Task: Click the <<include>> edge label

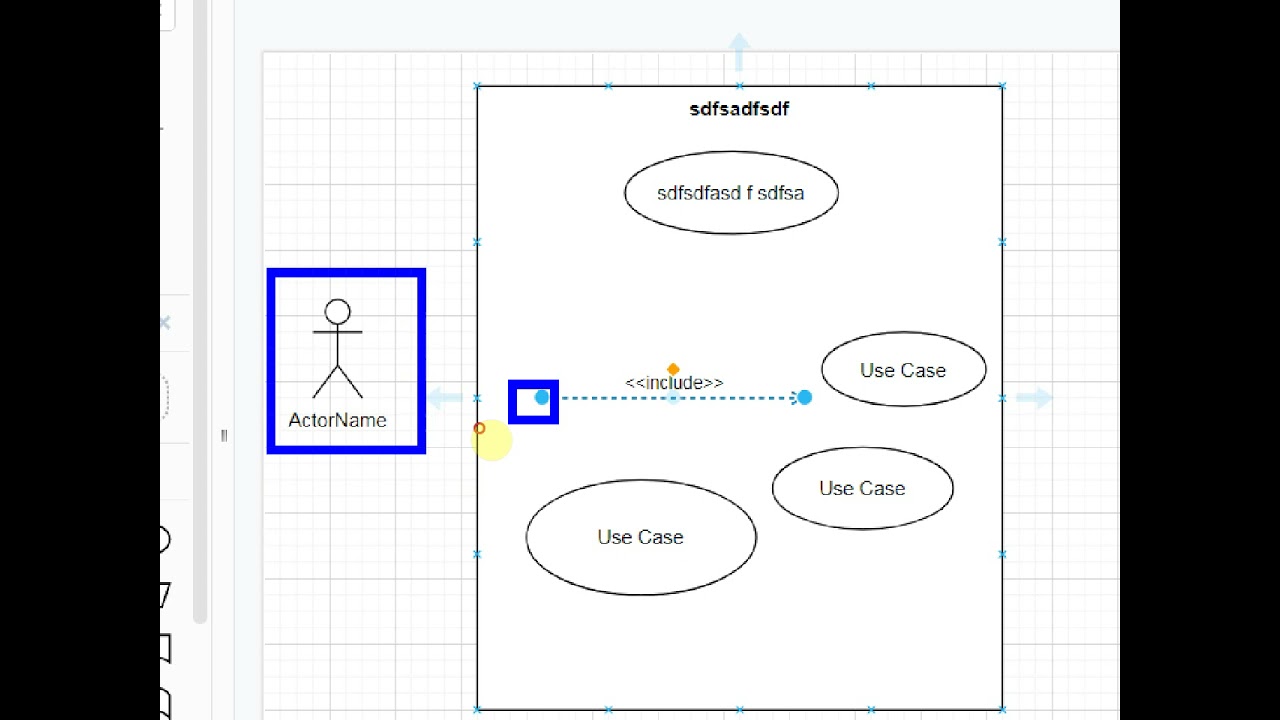Action: point(674,383)
